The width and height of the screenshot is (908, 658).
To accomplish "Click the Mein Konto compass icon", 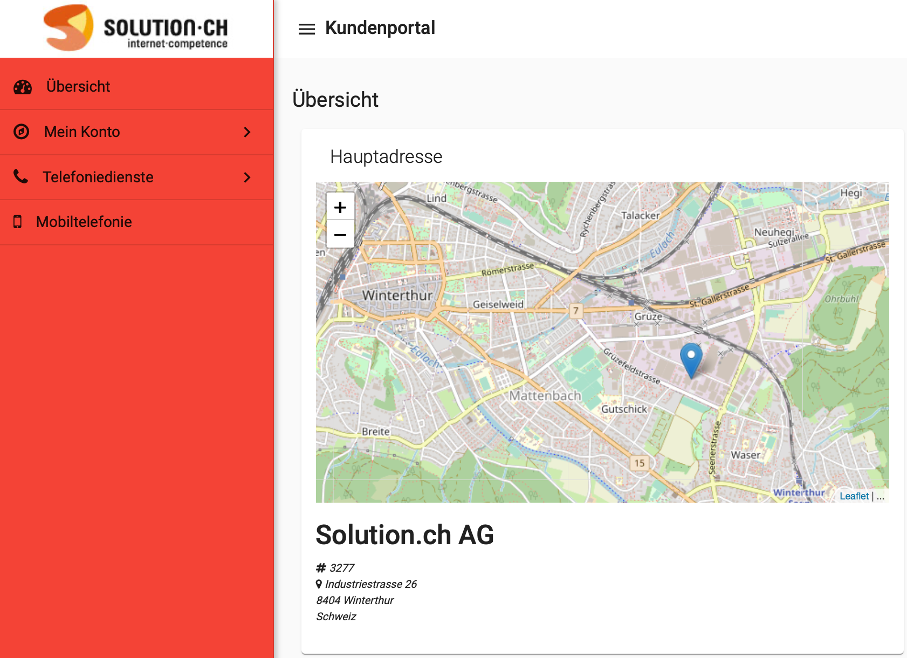I will [21, 132].
